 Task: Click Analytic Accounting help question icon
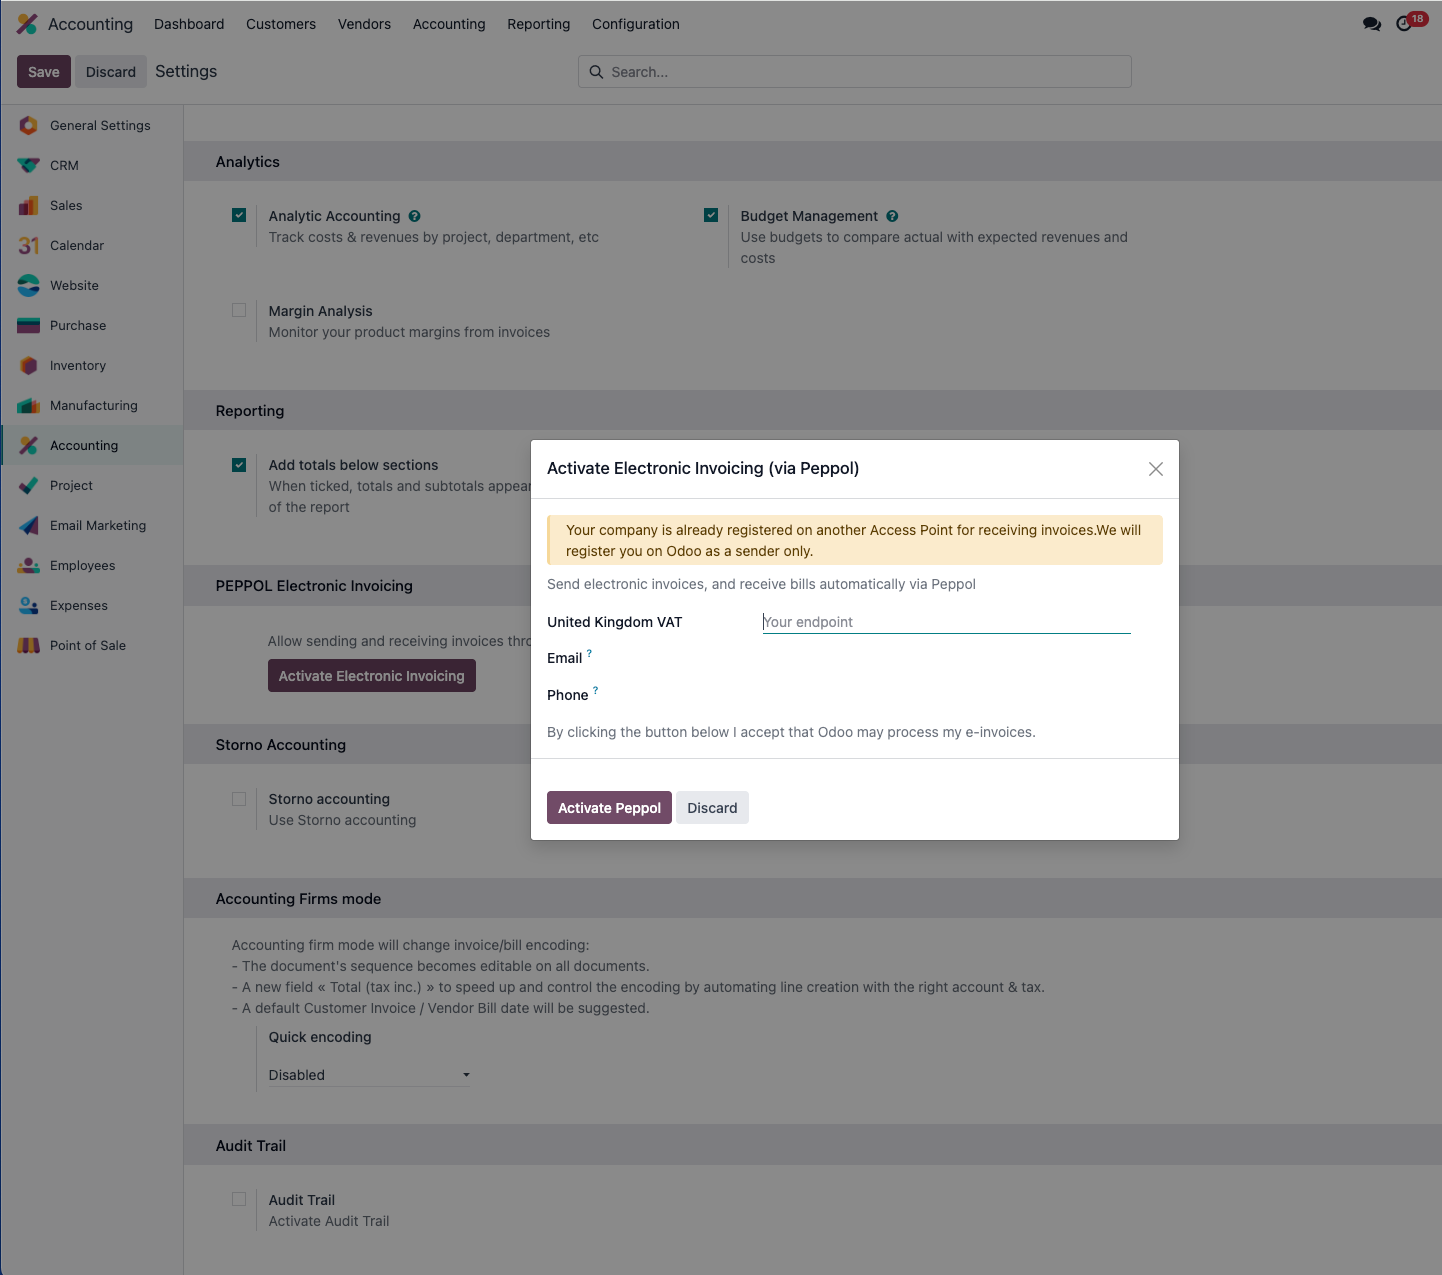tap(414, 216)
